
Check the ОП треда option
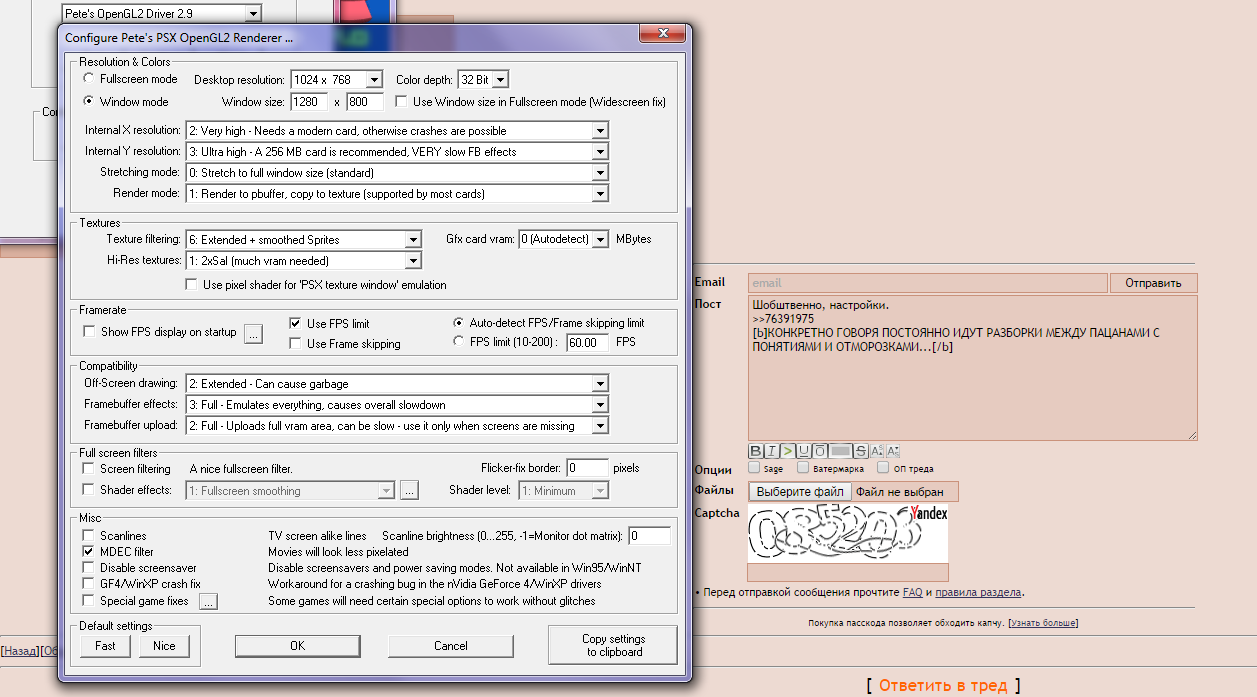coord(883,467)
